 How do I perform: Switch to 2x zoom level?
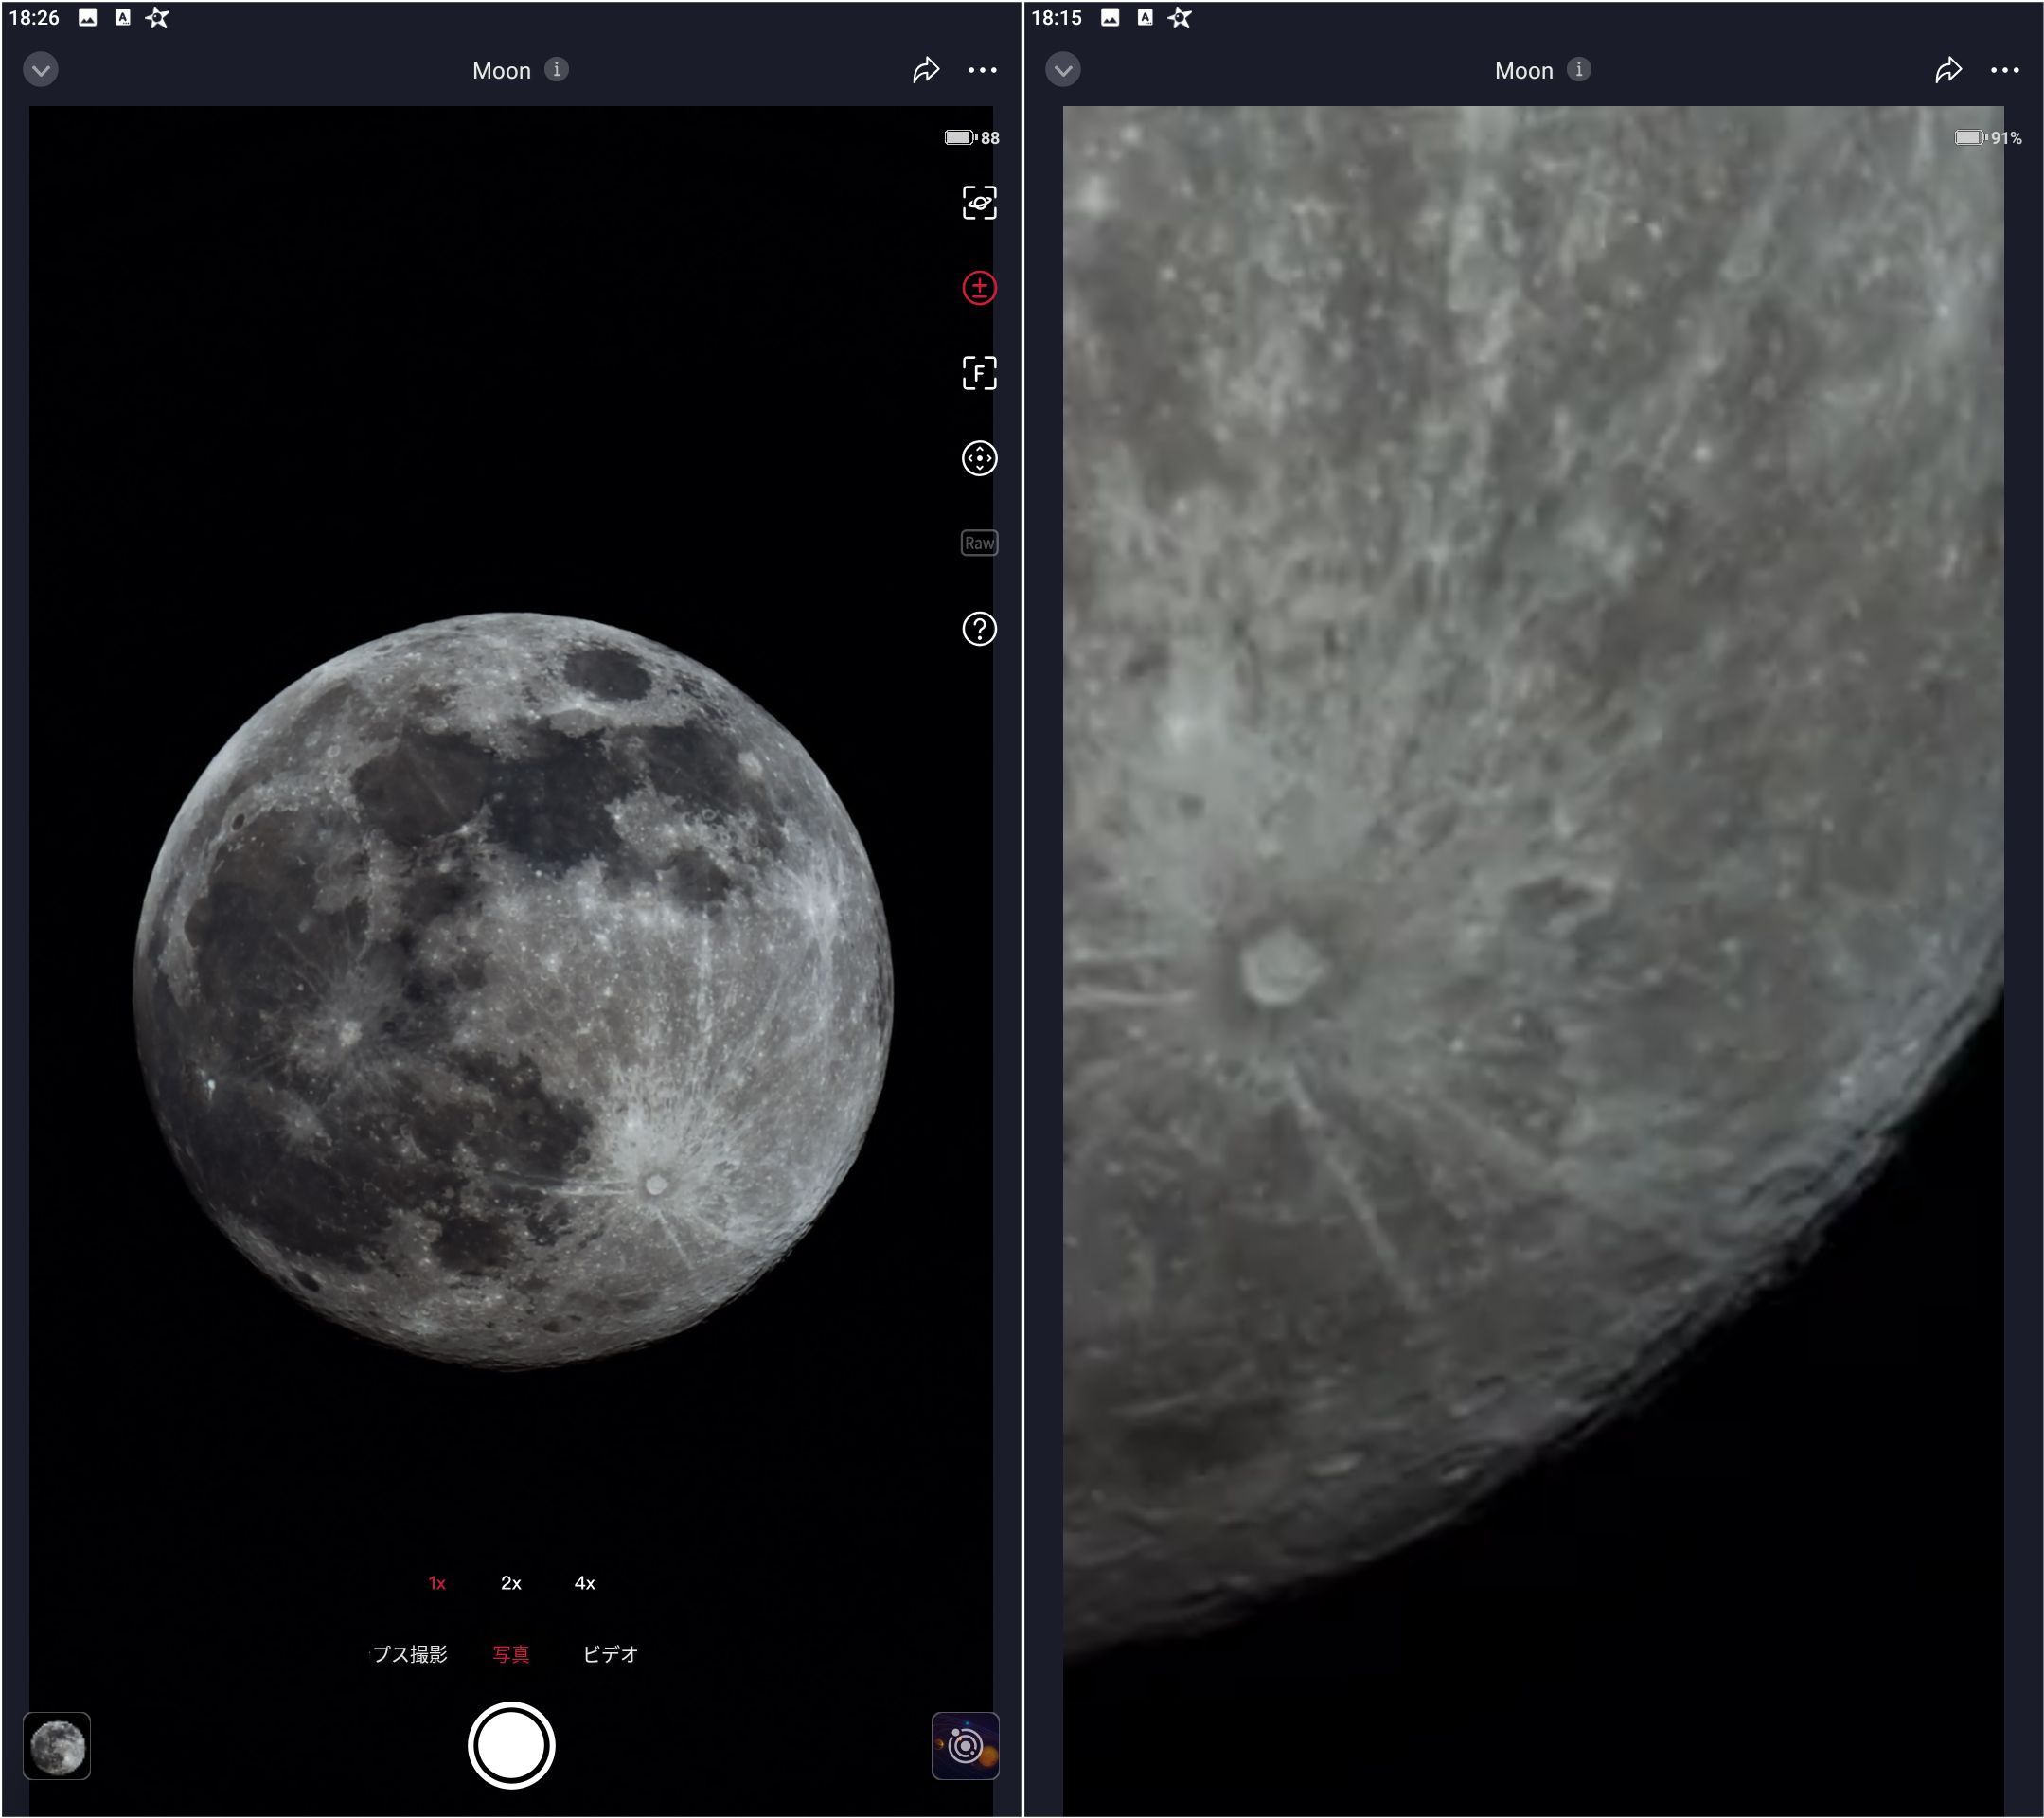click(x=511, y=1583)
